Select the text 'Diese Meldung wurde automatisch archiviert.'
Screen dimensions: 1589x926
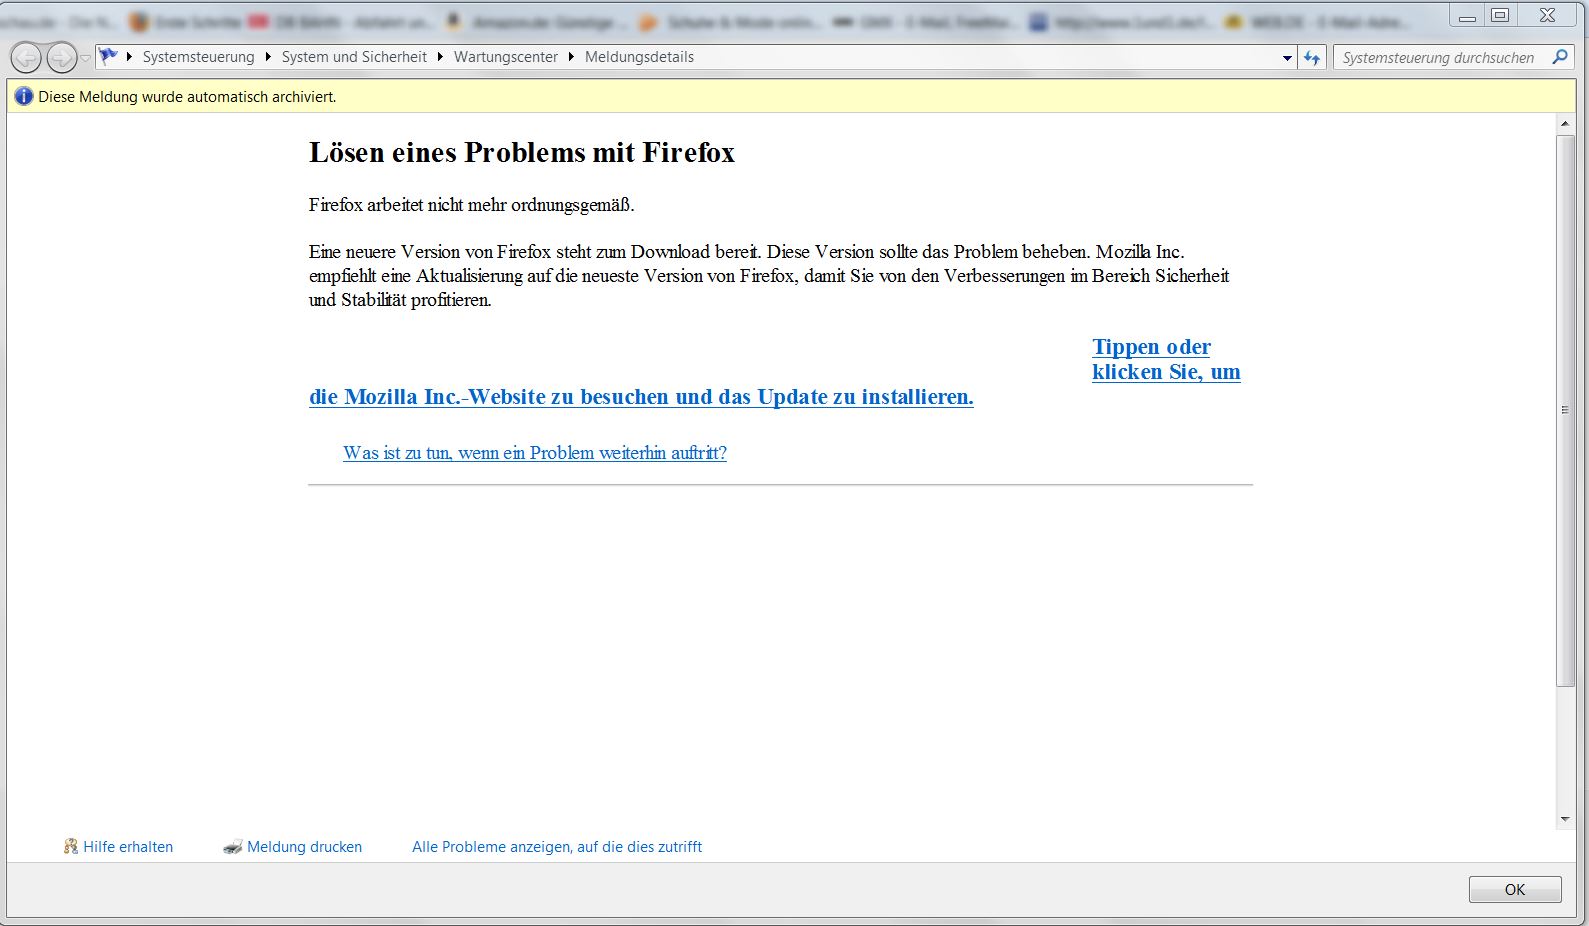(x=187, y=97)
